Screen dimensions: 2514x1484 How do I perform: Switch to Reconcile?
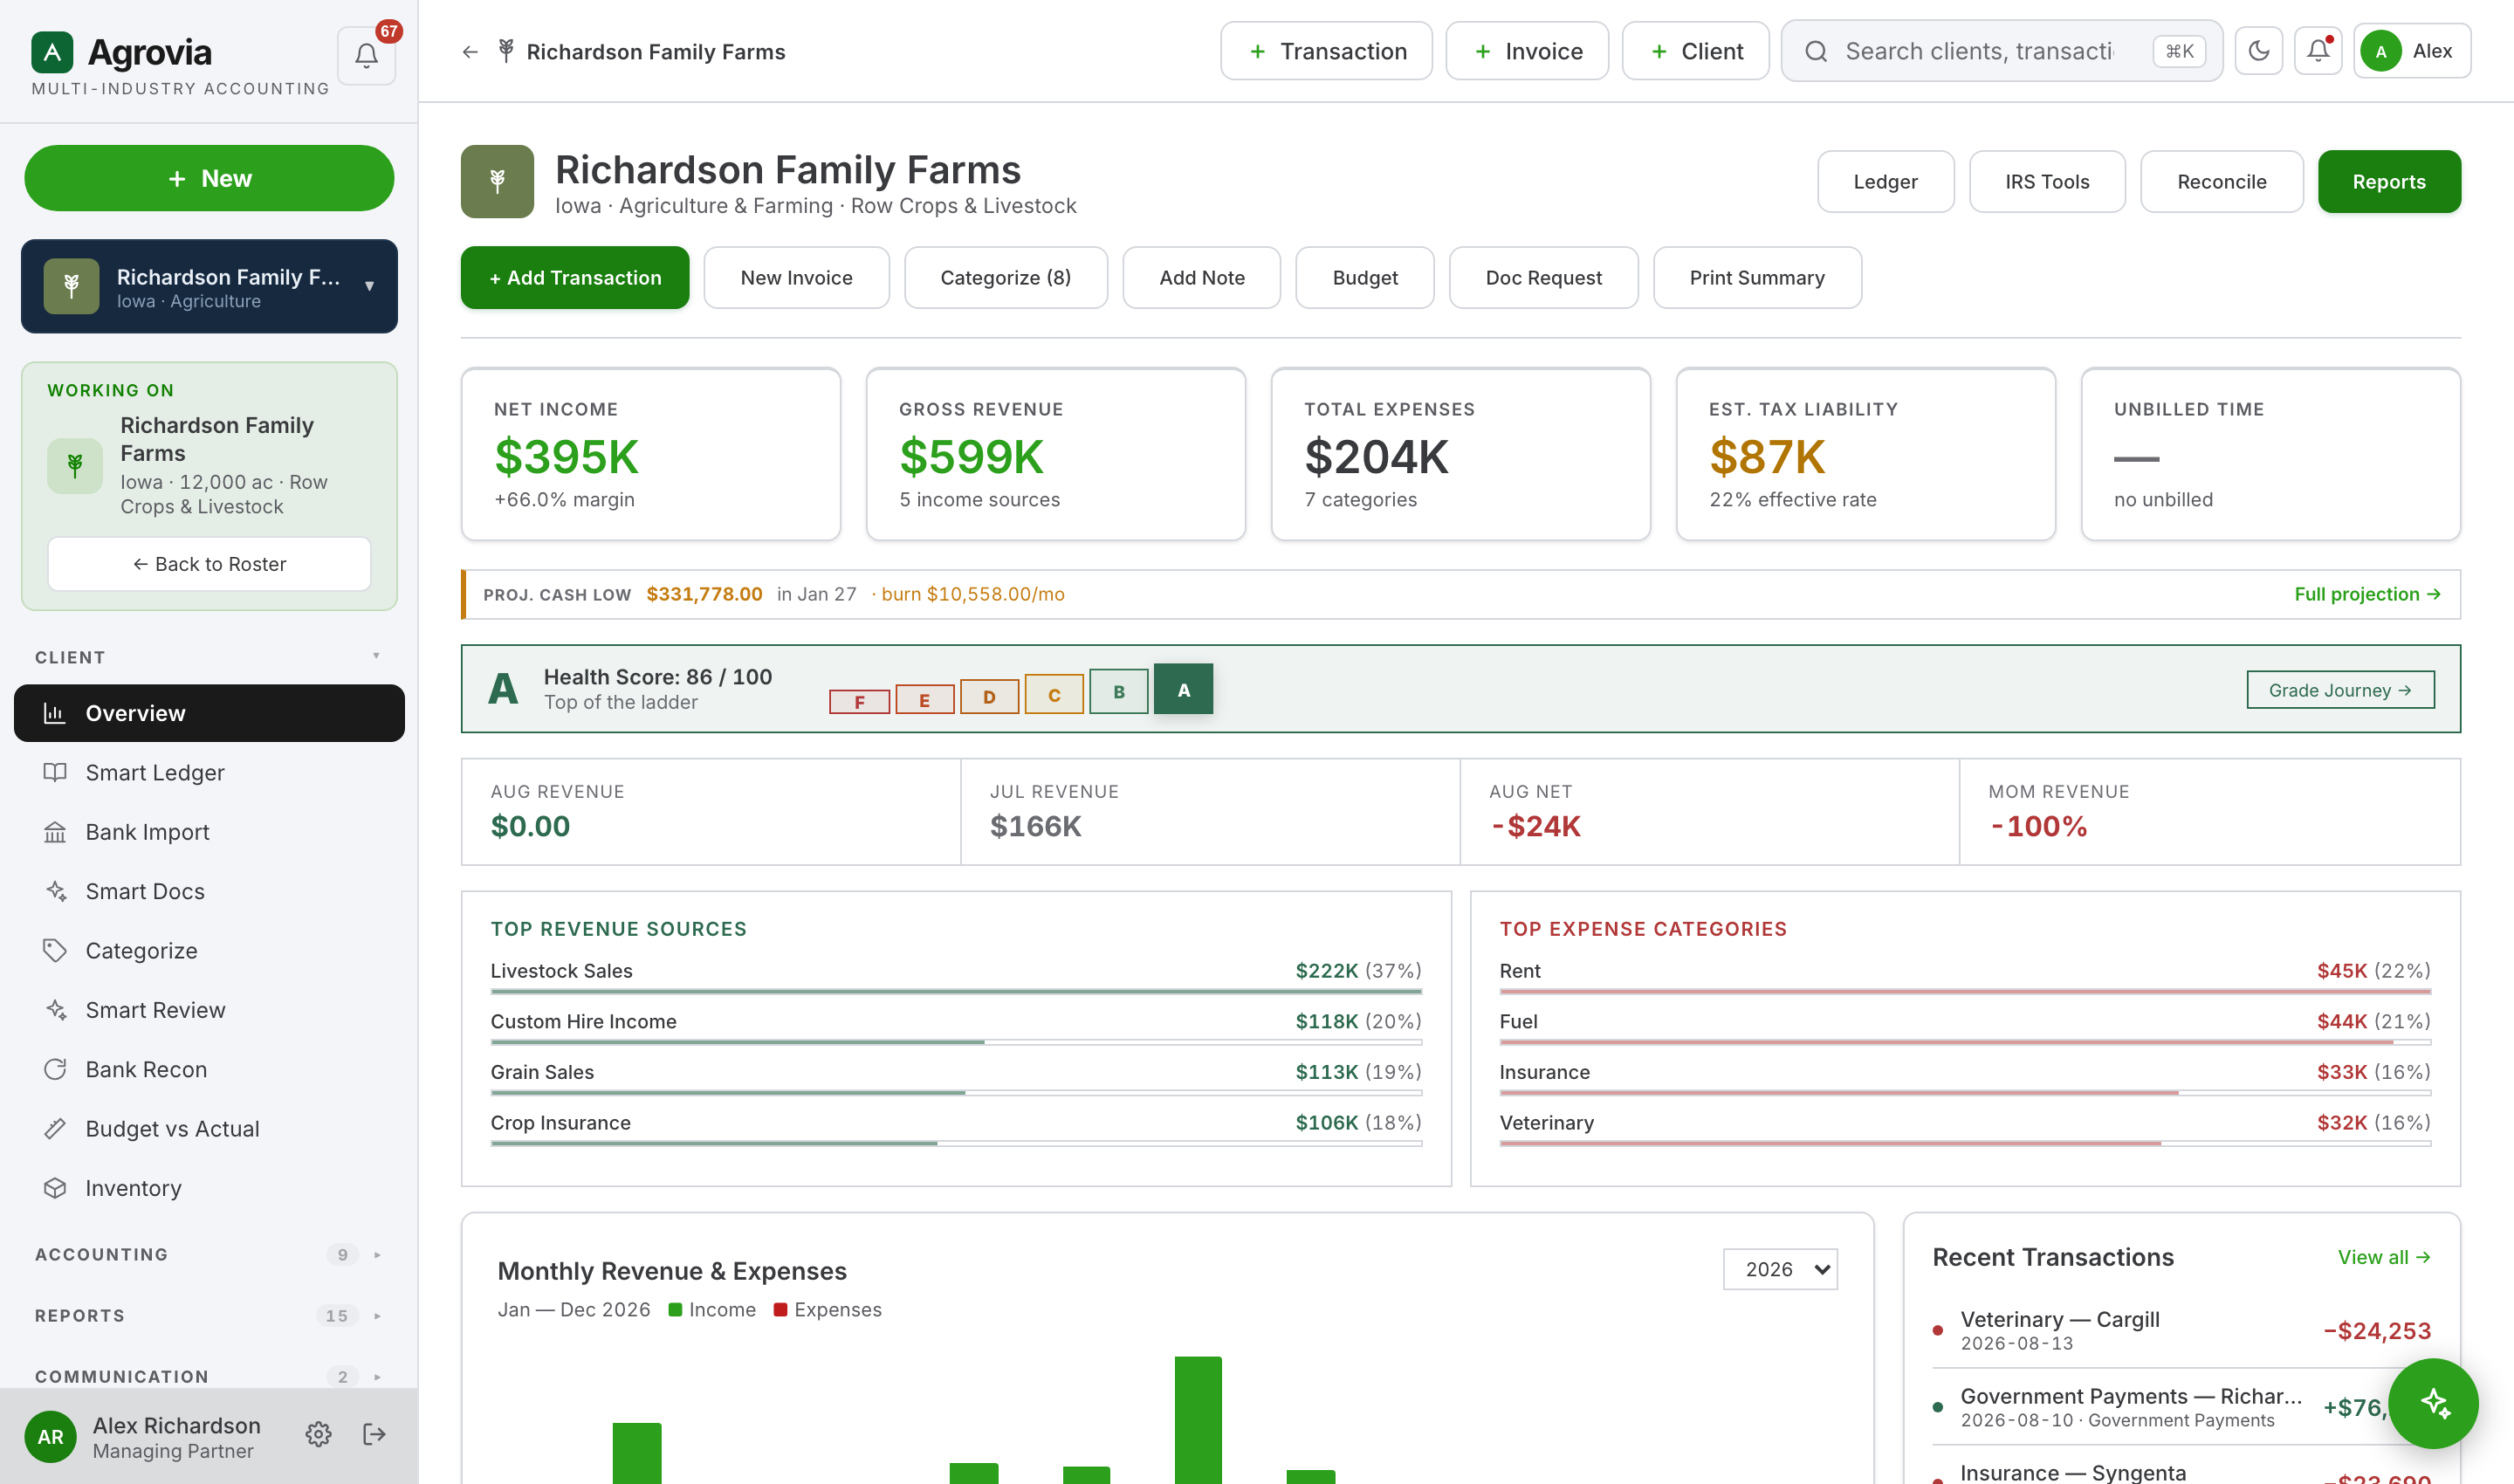point(2221,182)
